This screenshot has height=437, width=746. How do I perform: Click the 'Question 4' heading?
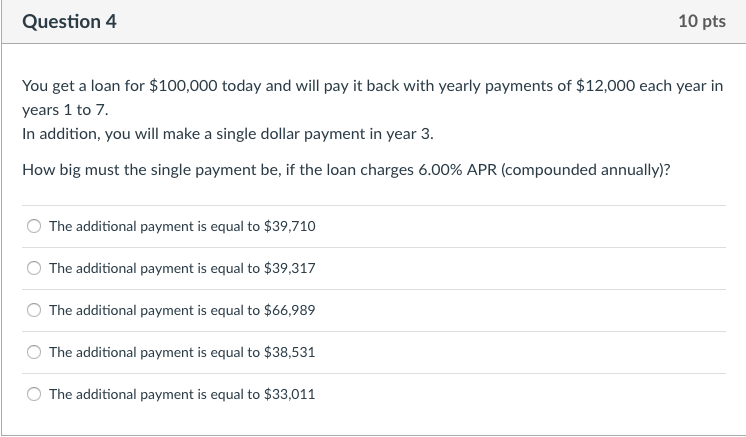69,22
